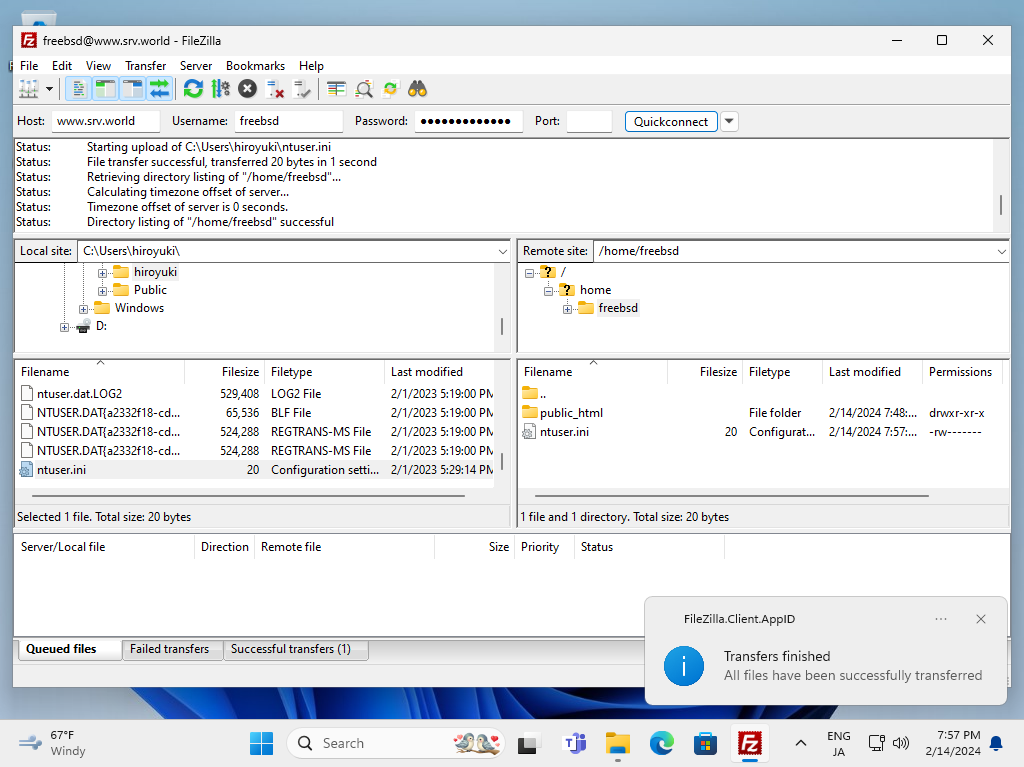Open the Site Manager icon
This screenshot has height=767, width=1024.
pos(29,89)
